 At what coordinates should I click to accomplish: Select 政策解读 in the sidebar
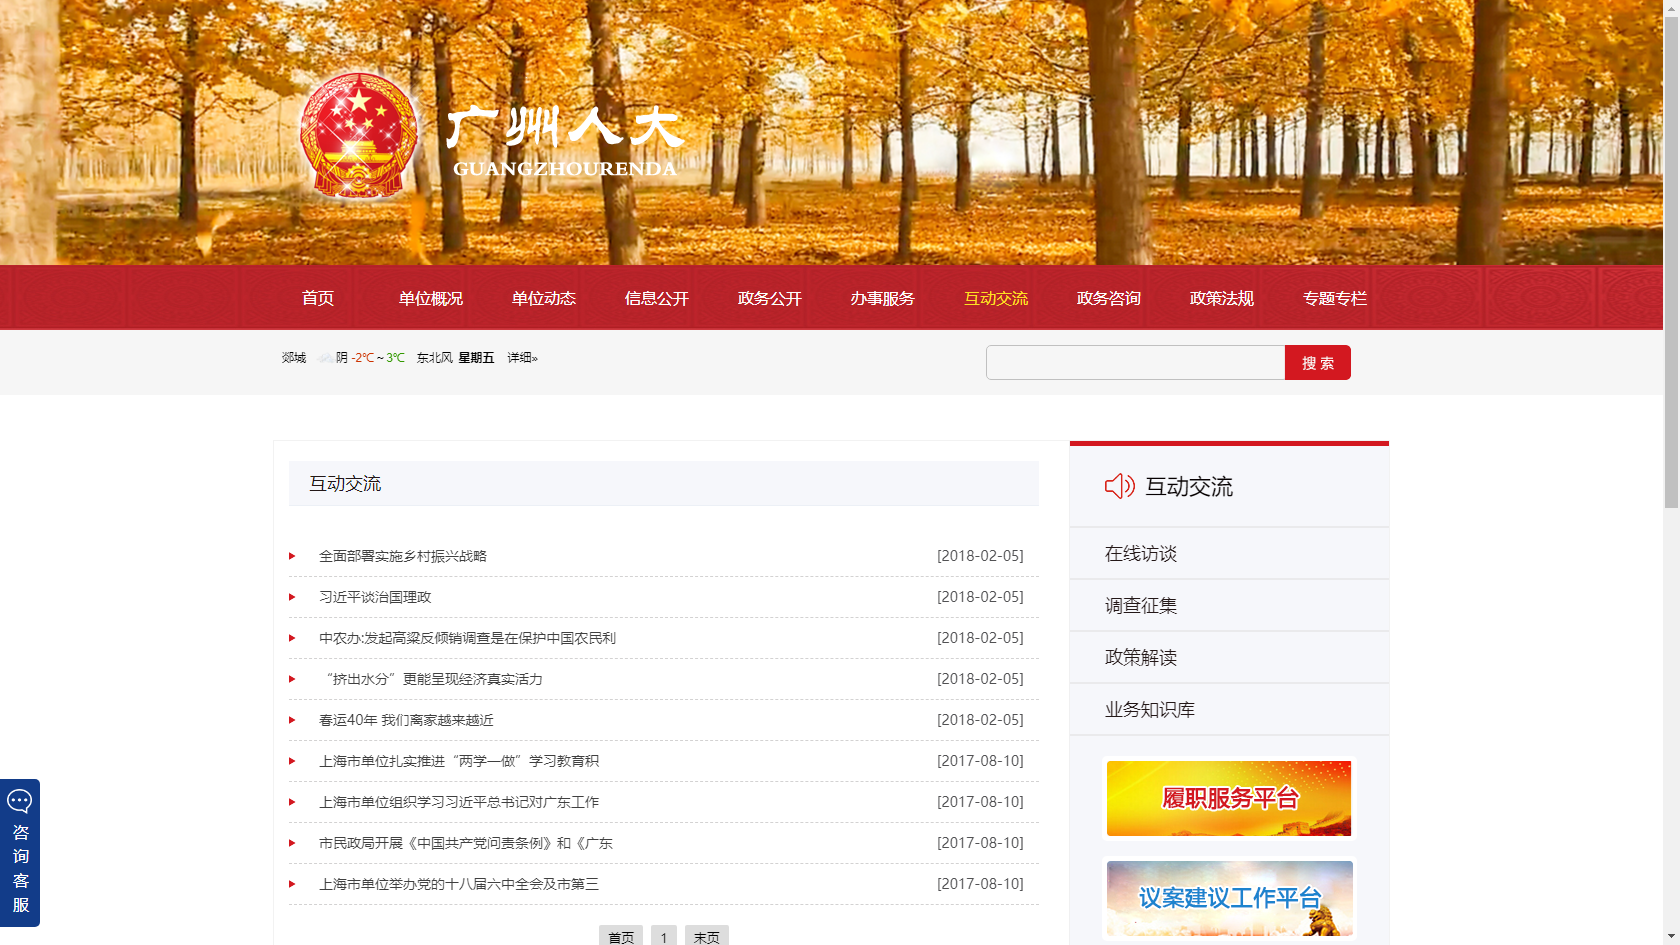pos(1141,658)
